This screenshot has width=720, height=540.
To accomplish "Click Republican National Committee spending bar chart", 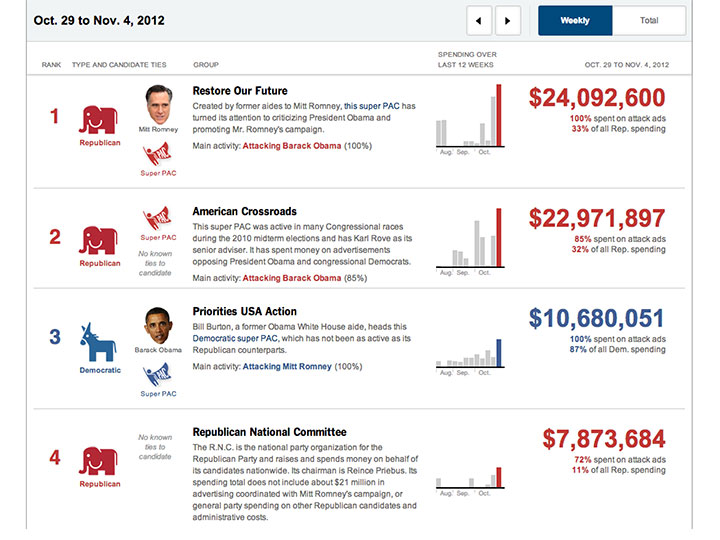I will tap(470, 480).
